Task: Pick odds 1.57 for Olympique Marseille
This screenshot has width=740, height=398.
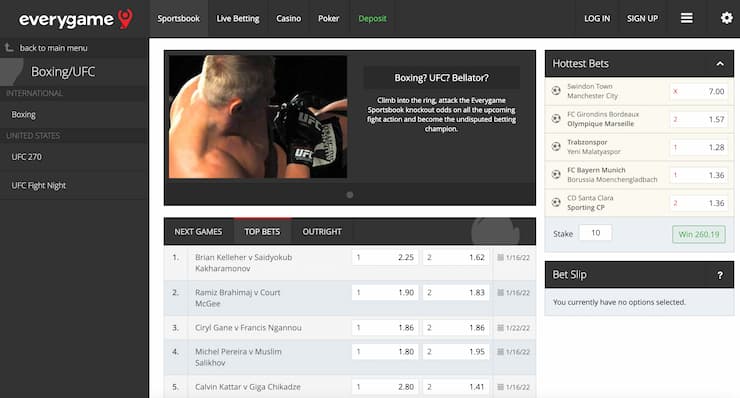Action: [x=699, y=119]
